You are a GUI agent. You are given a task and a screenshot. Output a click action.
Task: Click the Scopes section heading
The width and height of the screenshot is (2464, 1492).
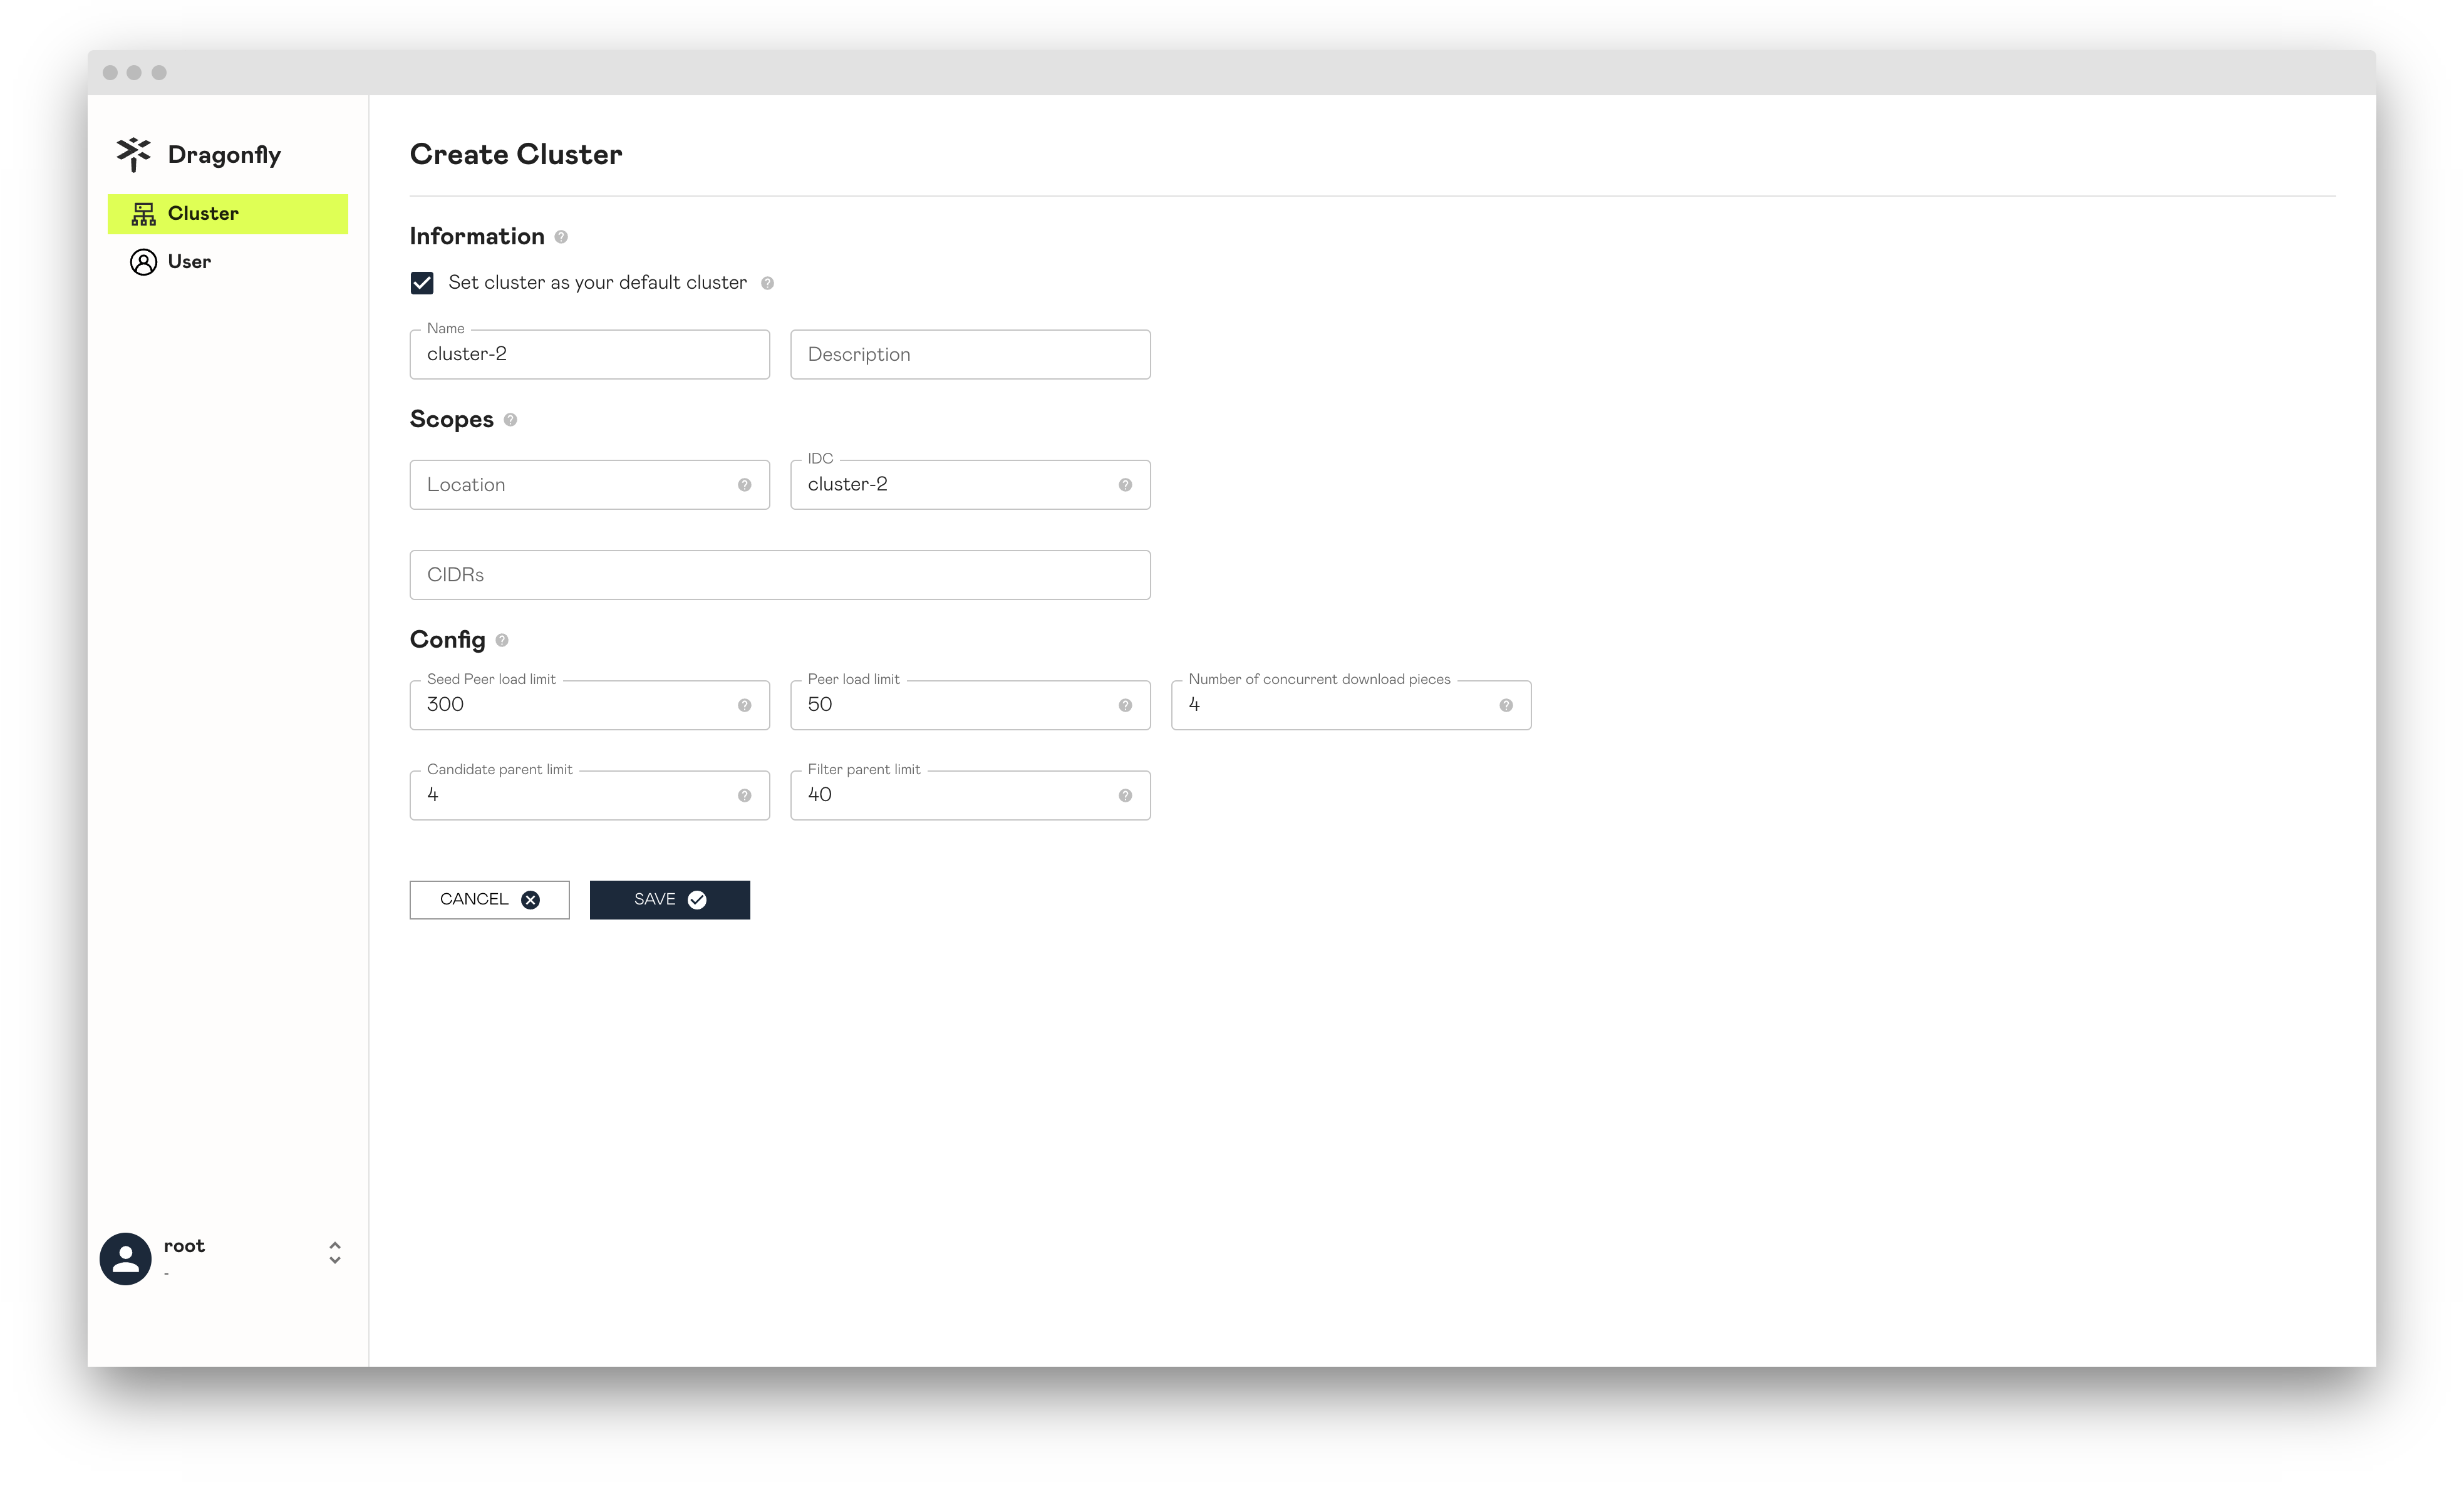452,420
